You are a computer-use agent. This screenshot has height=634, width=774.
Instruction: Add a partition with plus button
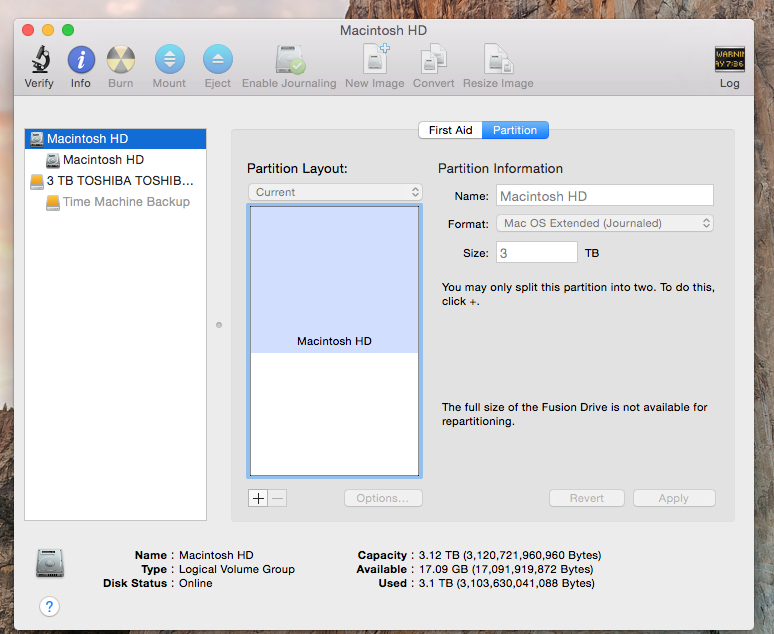258,498
